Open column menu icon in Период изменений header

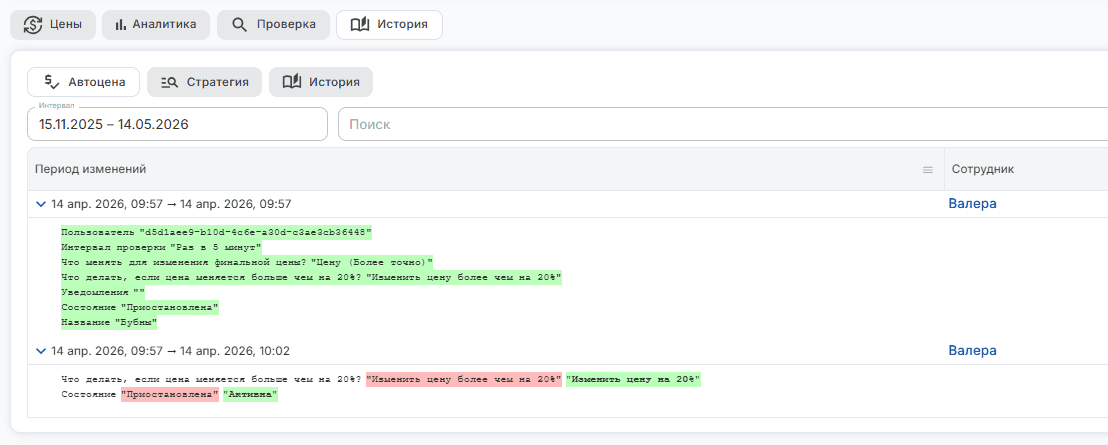[x=928, y=170]
